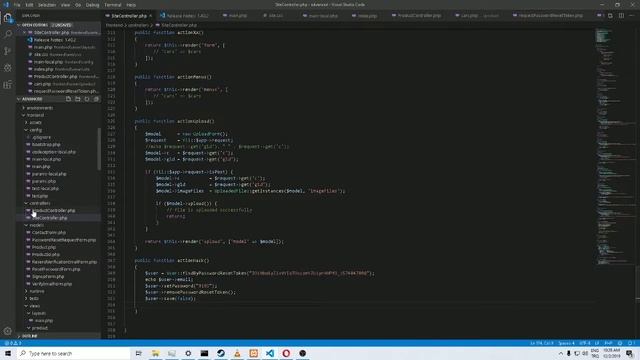Click the feedback smiley in status bar
The height and width of the screenshot is (360, 640).
[x=620, y=343]
